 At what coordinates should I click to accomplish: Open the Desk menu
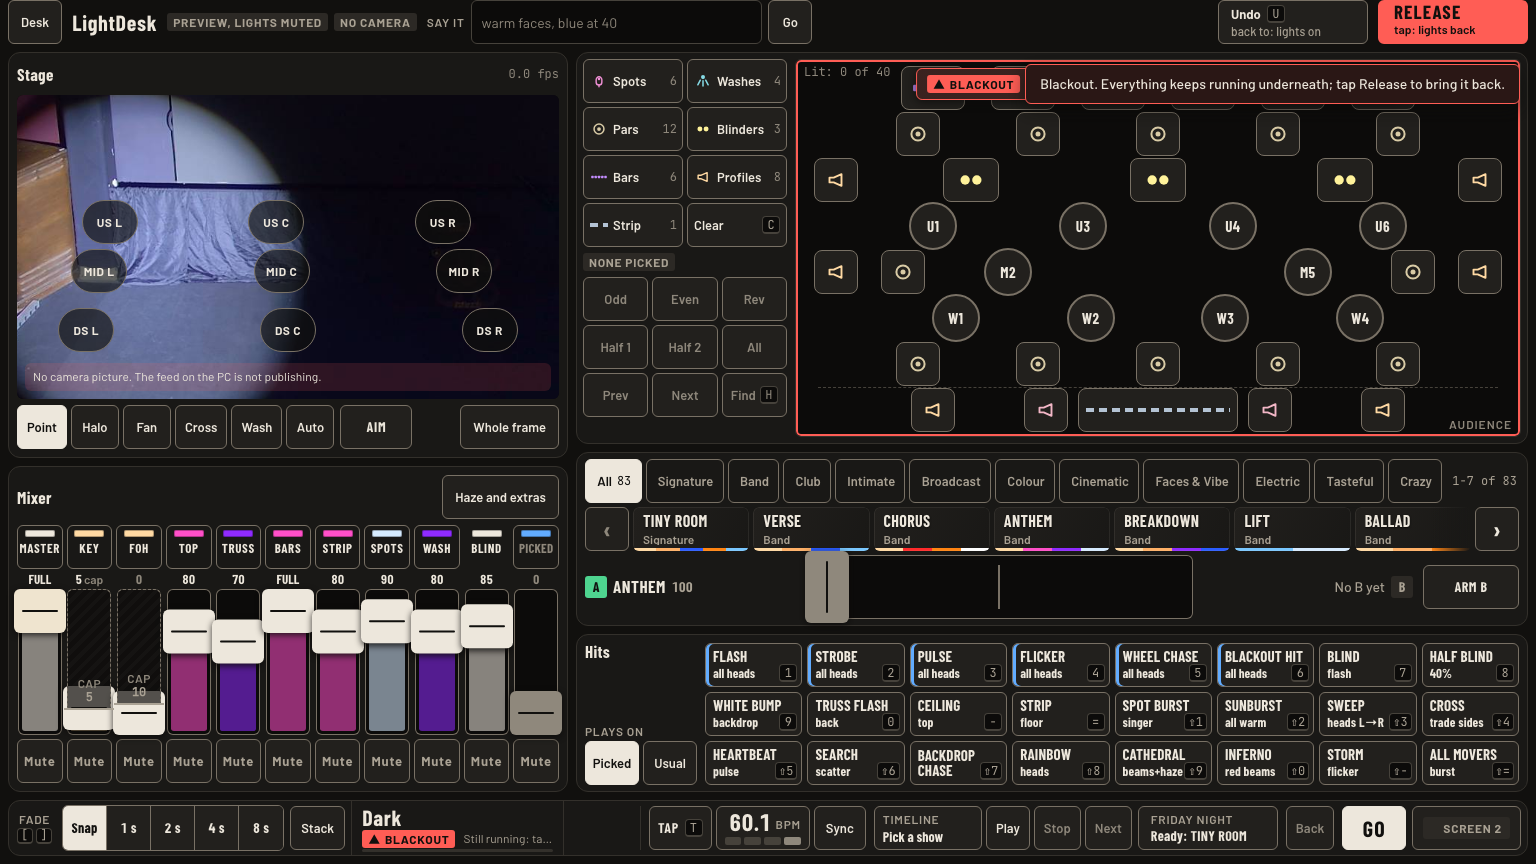(x=35, y=23)
